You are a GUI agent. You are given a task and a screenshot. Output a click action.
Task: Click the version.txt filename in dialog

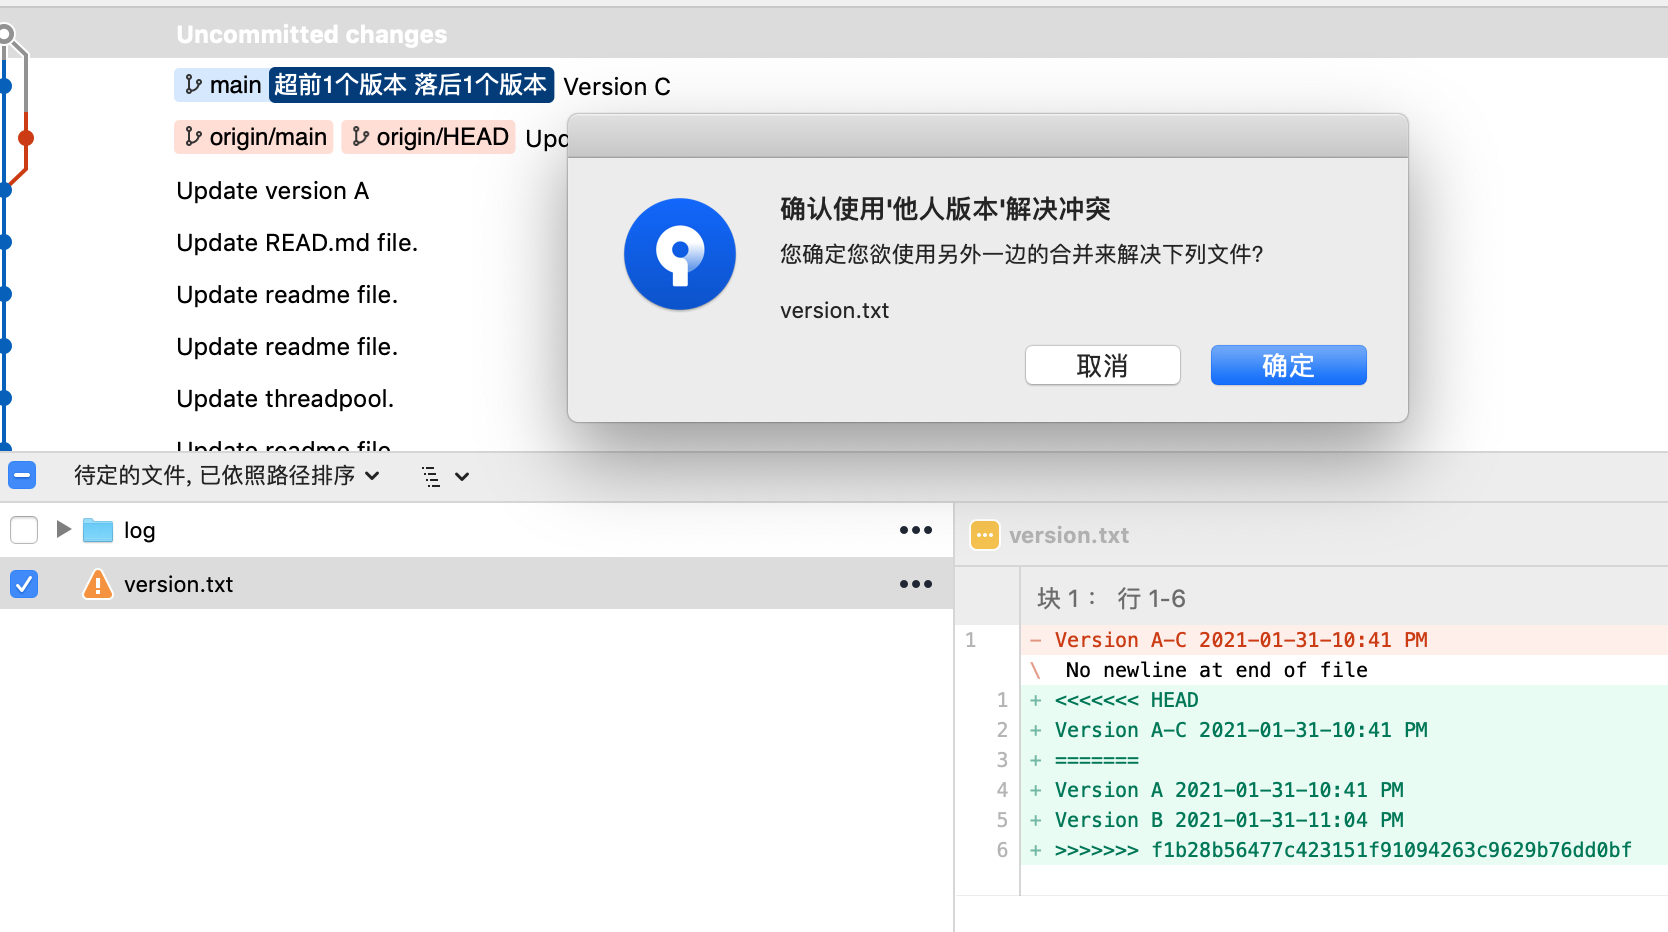[x=834, y=310]
